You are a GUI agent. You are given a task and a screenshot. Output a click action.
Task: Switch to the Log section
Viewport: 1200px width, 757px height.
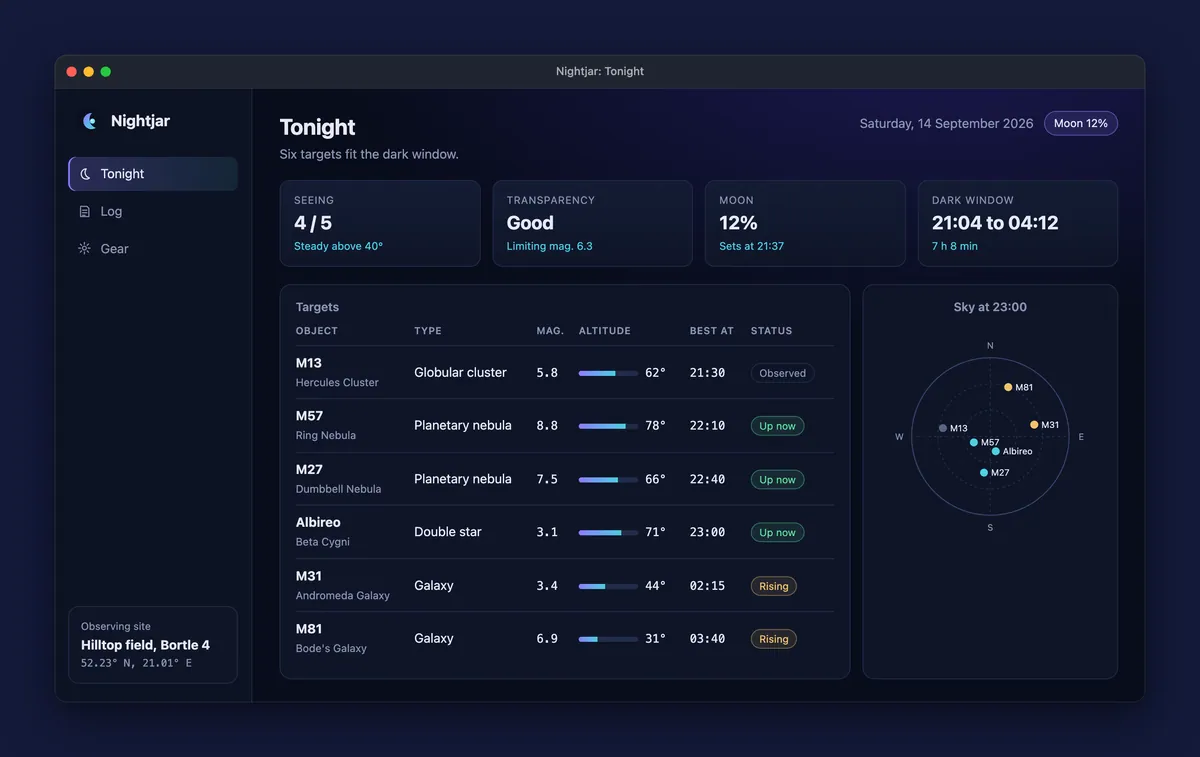pos(153,211)
